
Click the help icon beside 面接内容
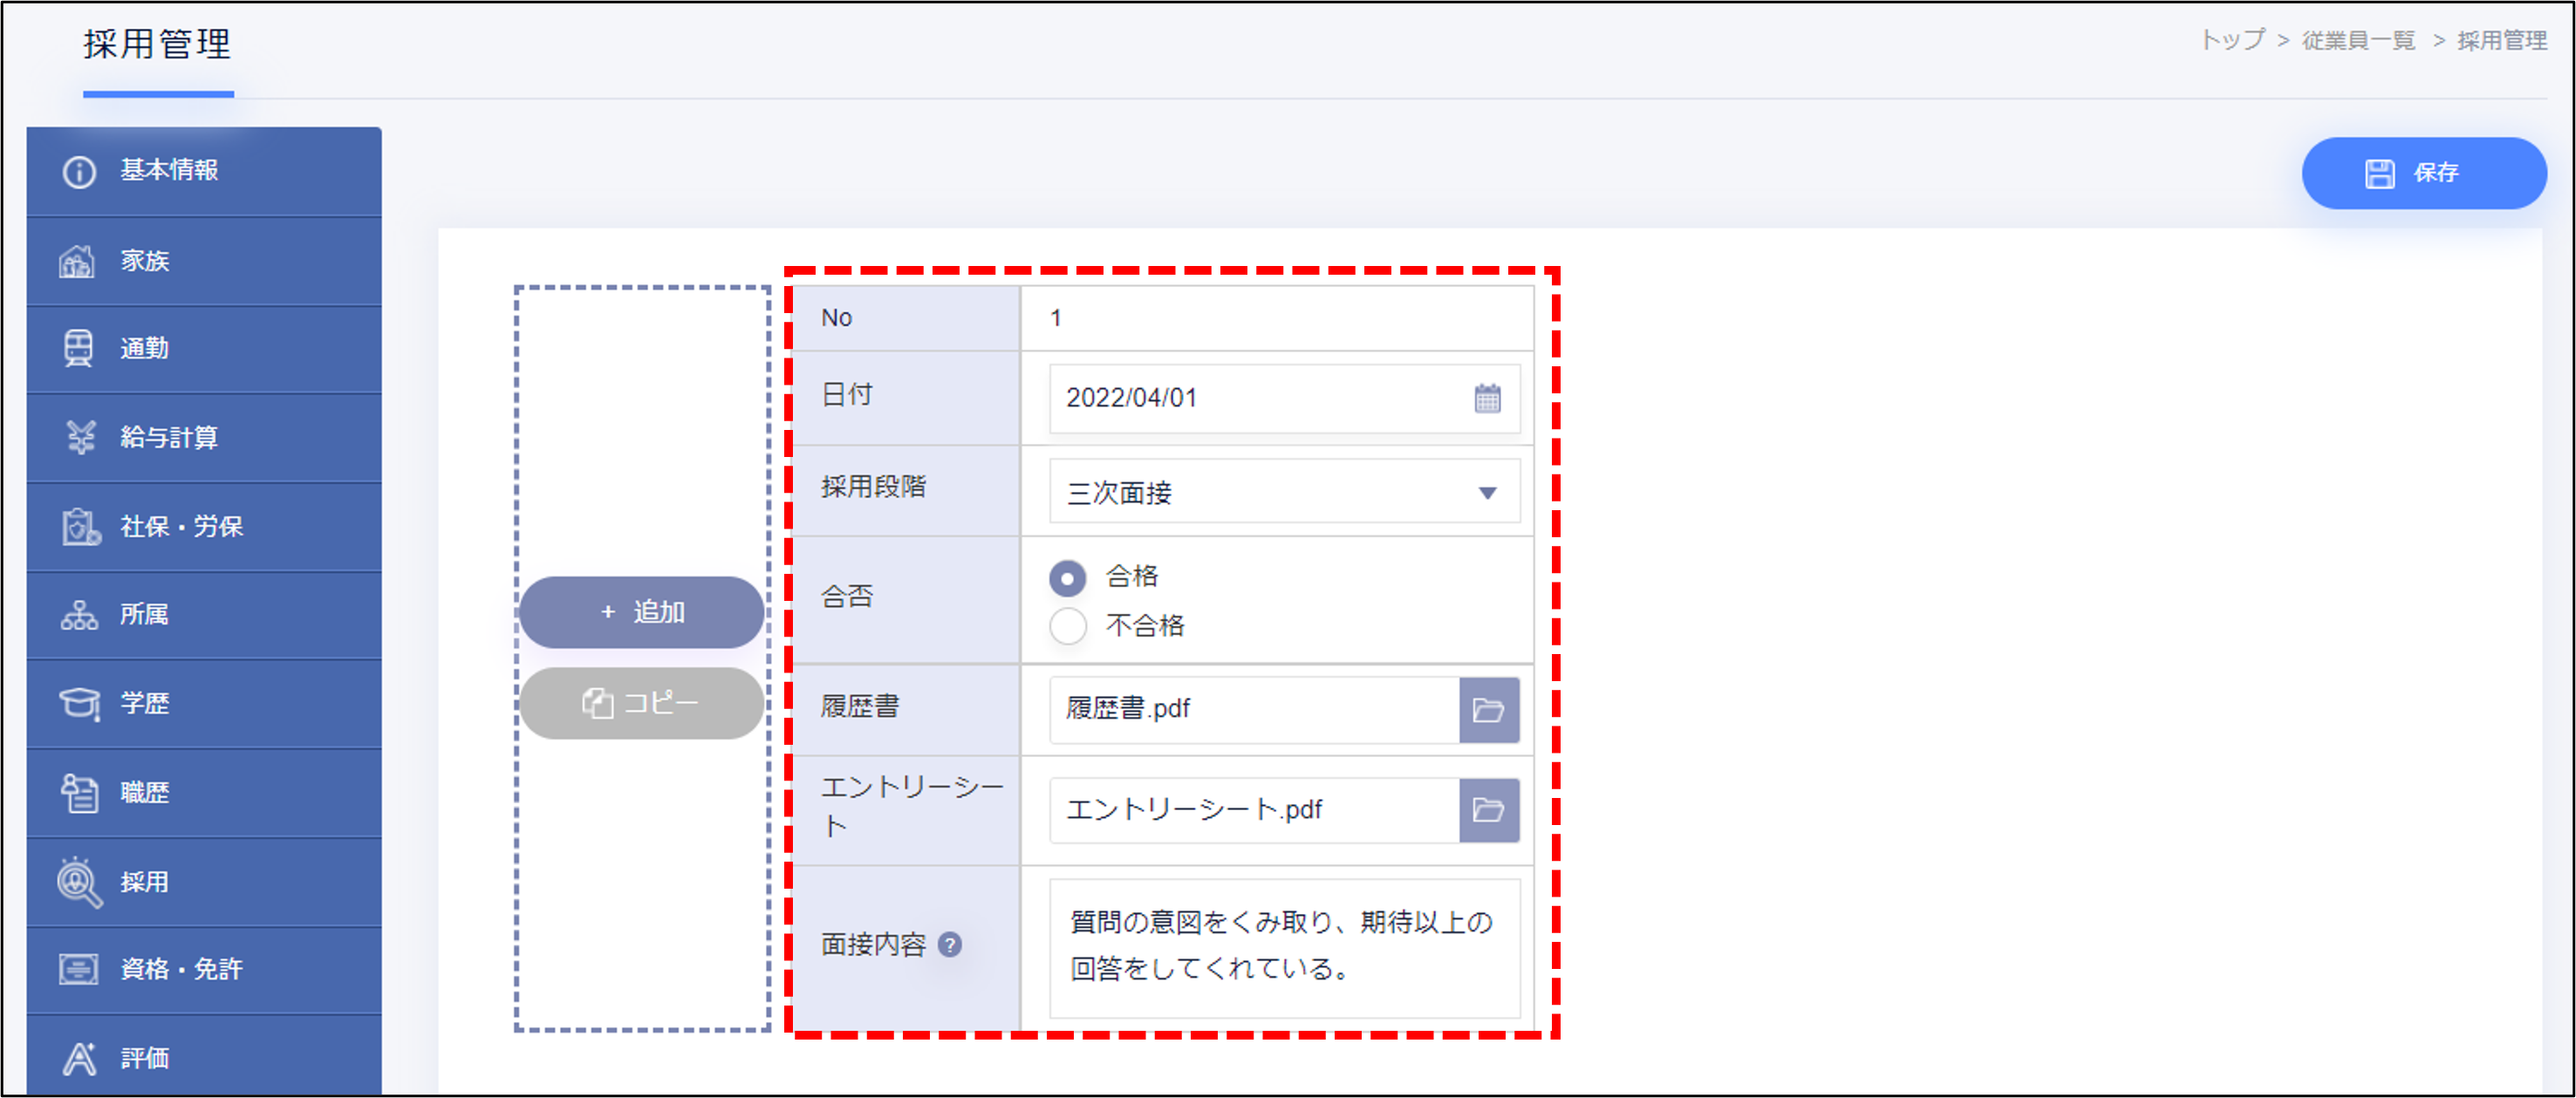(x=950, y=944)
